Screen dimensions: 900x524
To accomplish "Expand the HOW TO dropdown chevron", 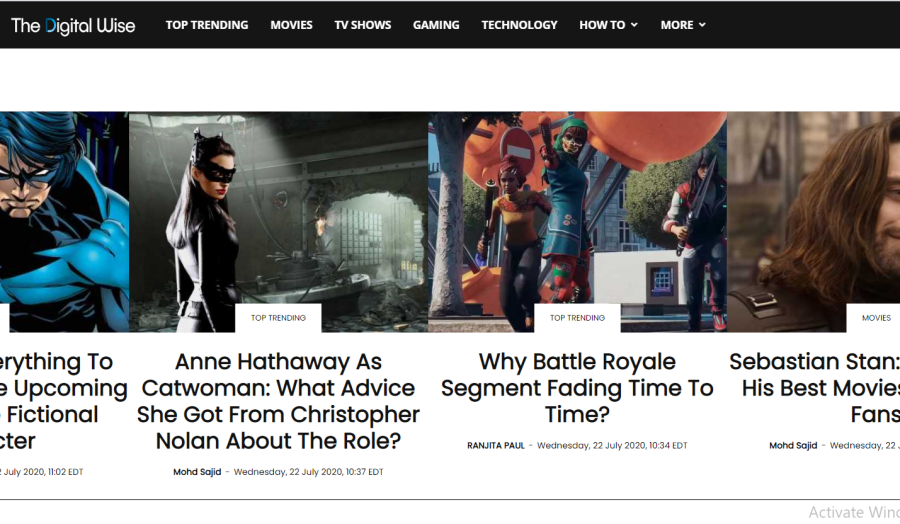I will (634, 25).
